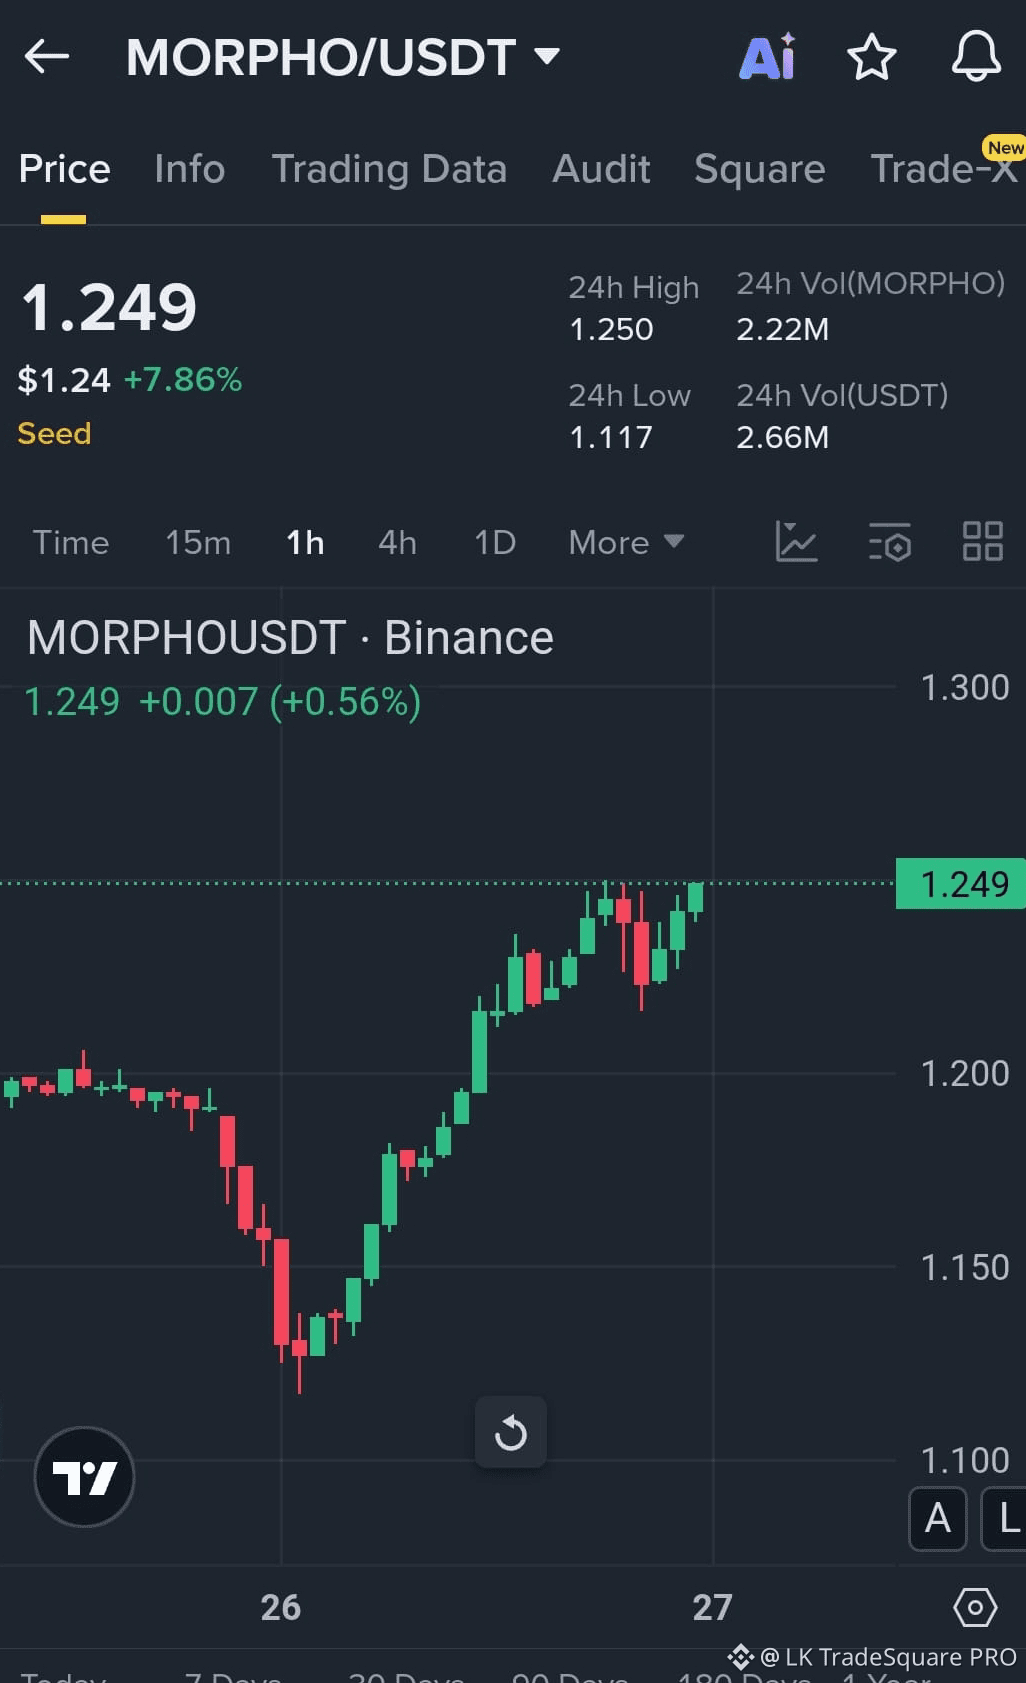Open the chart layout grid icon

[x=982, y=542]
